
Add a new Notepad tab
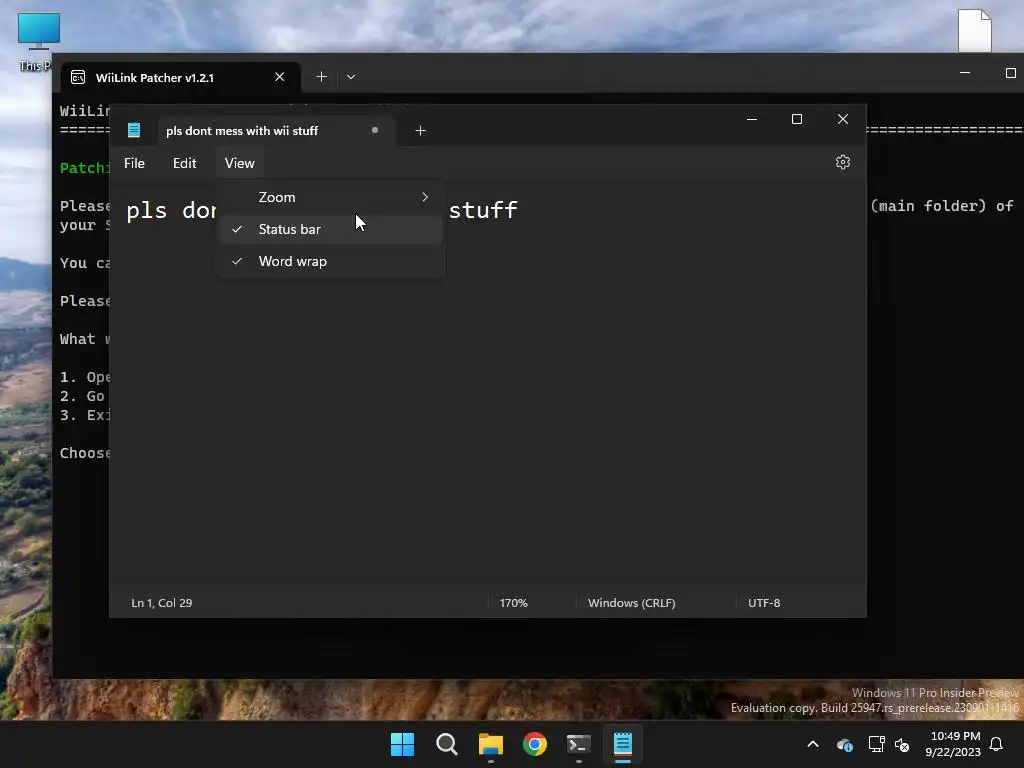coord(421,131)
